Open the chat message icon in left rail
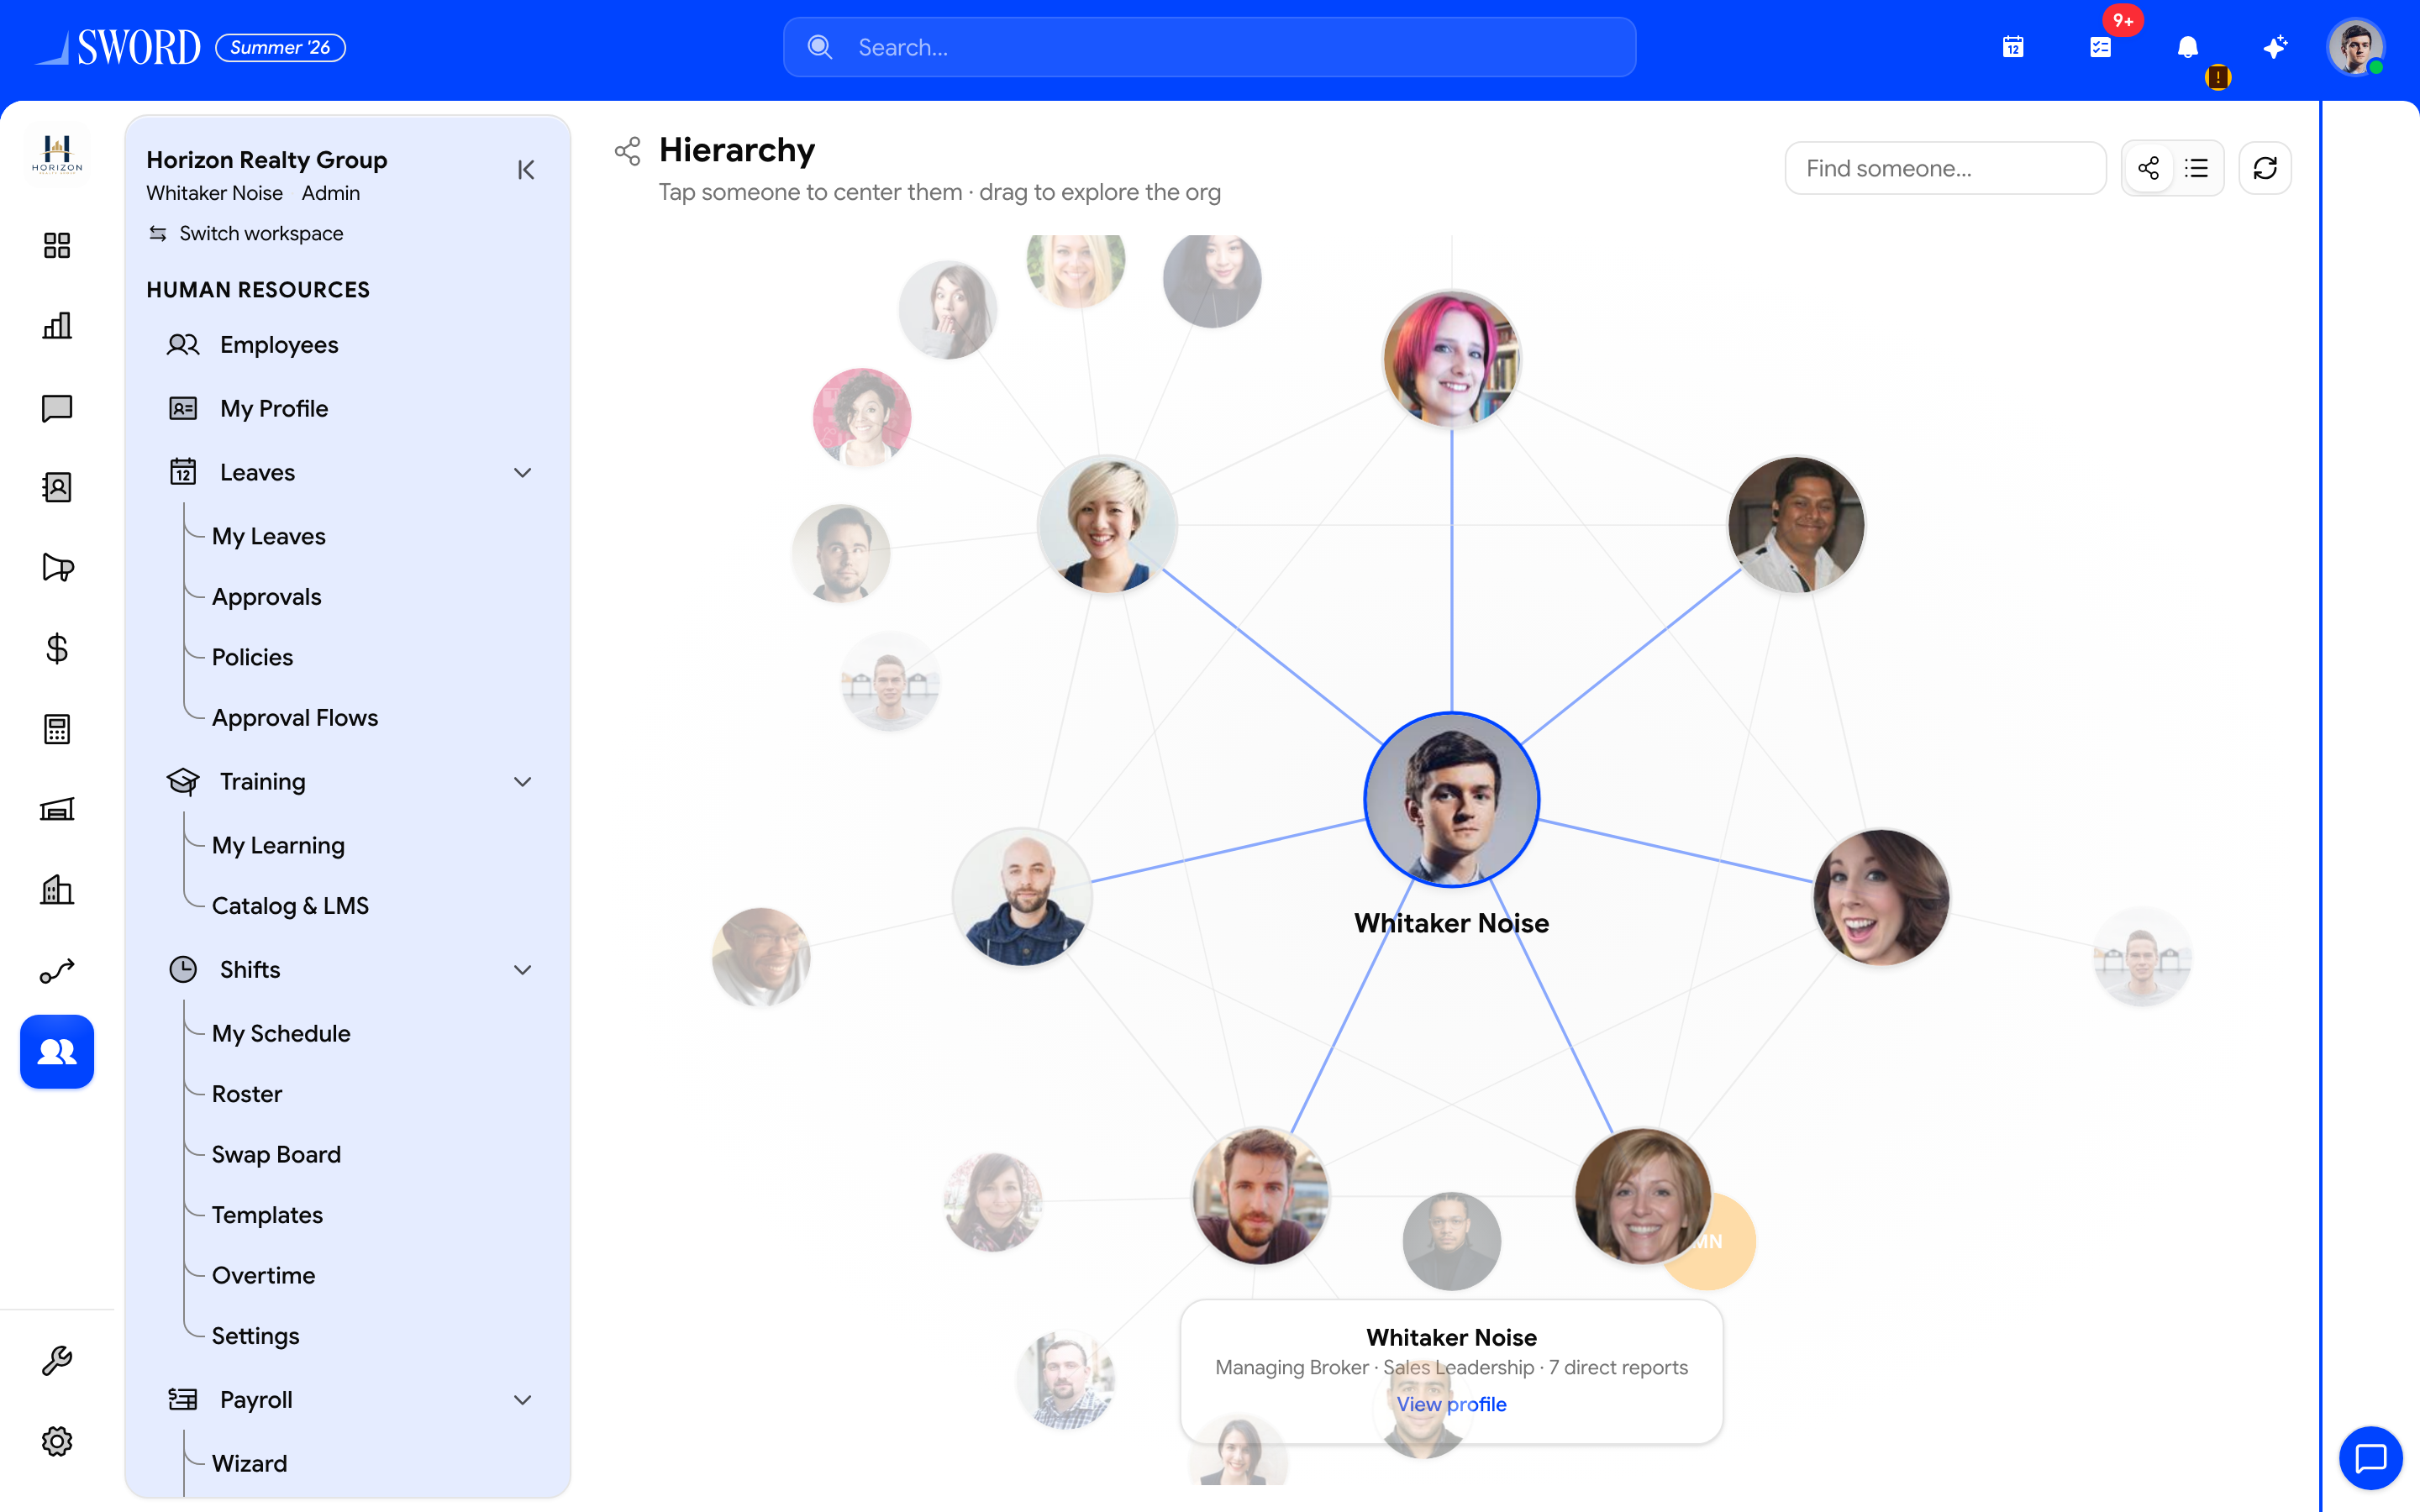Viewport: 2420px width, 1512px height. tap(57, 407)
